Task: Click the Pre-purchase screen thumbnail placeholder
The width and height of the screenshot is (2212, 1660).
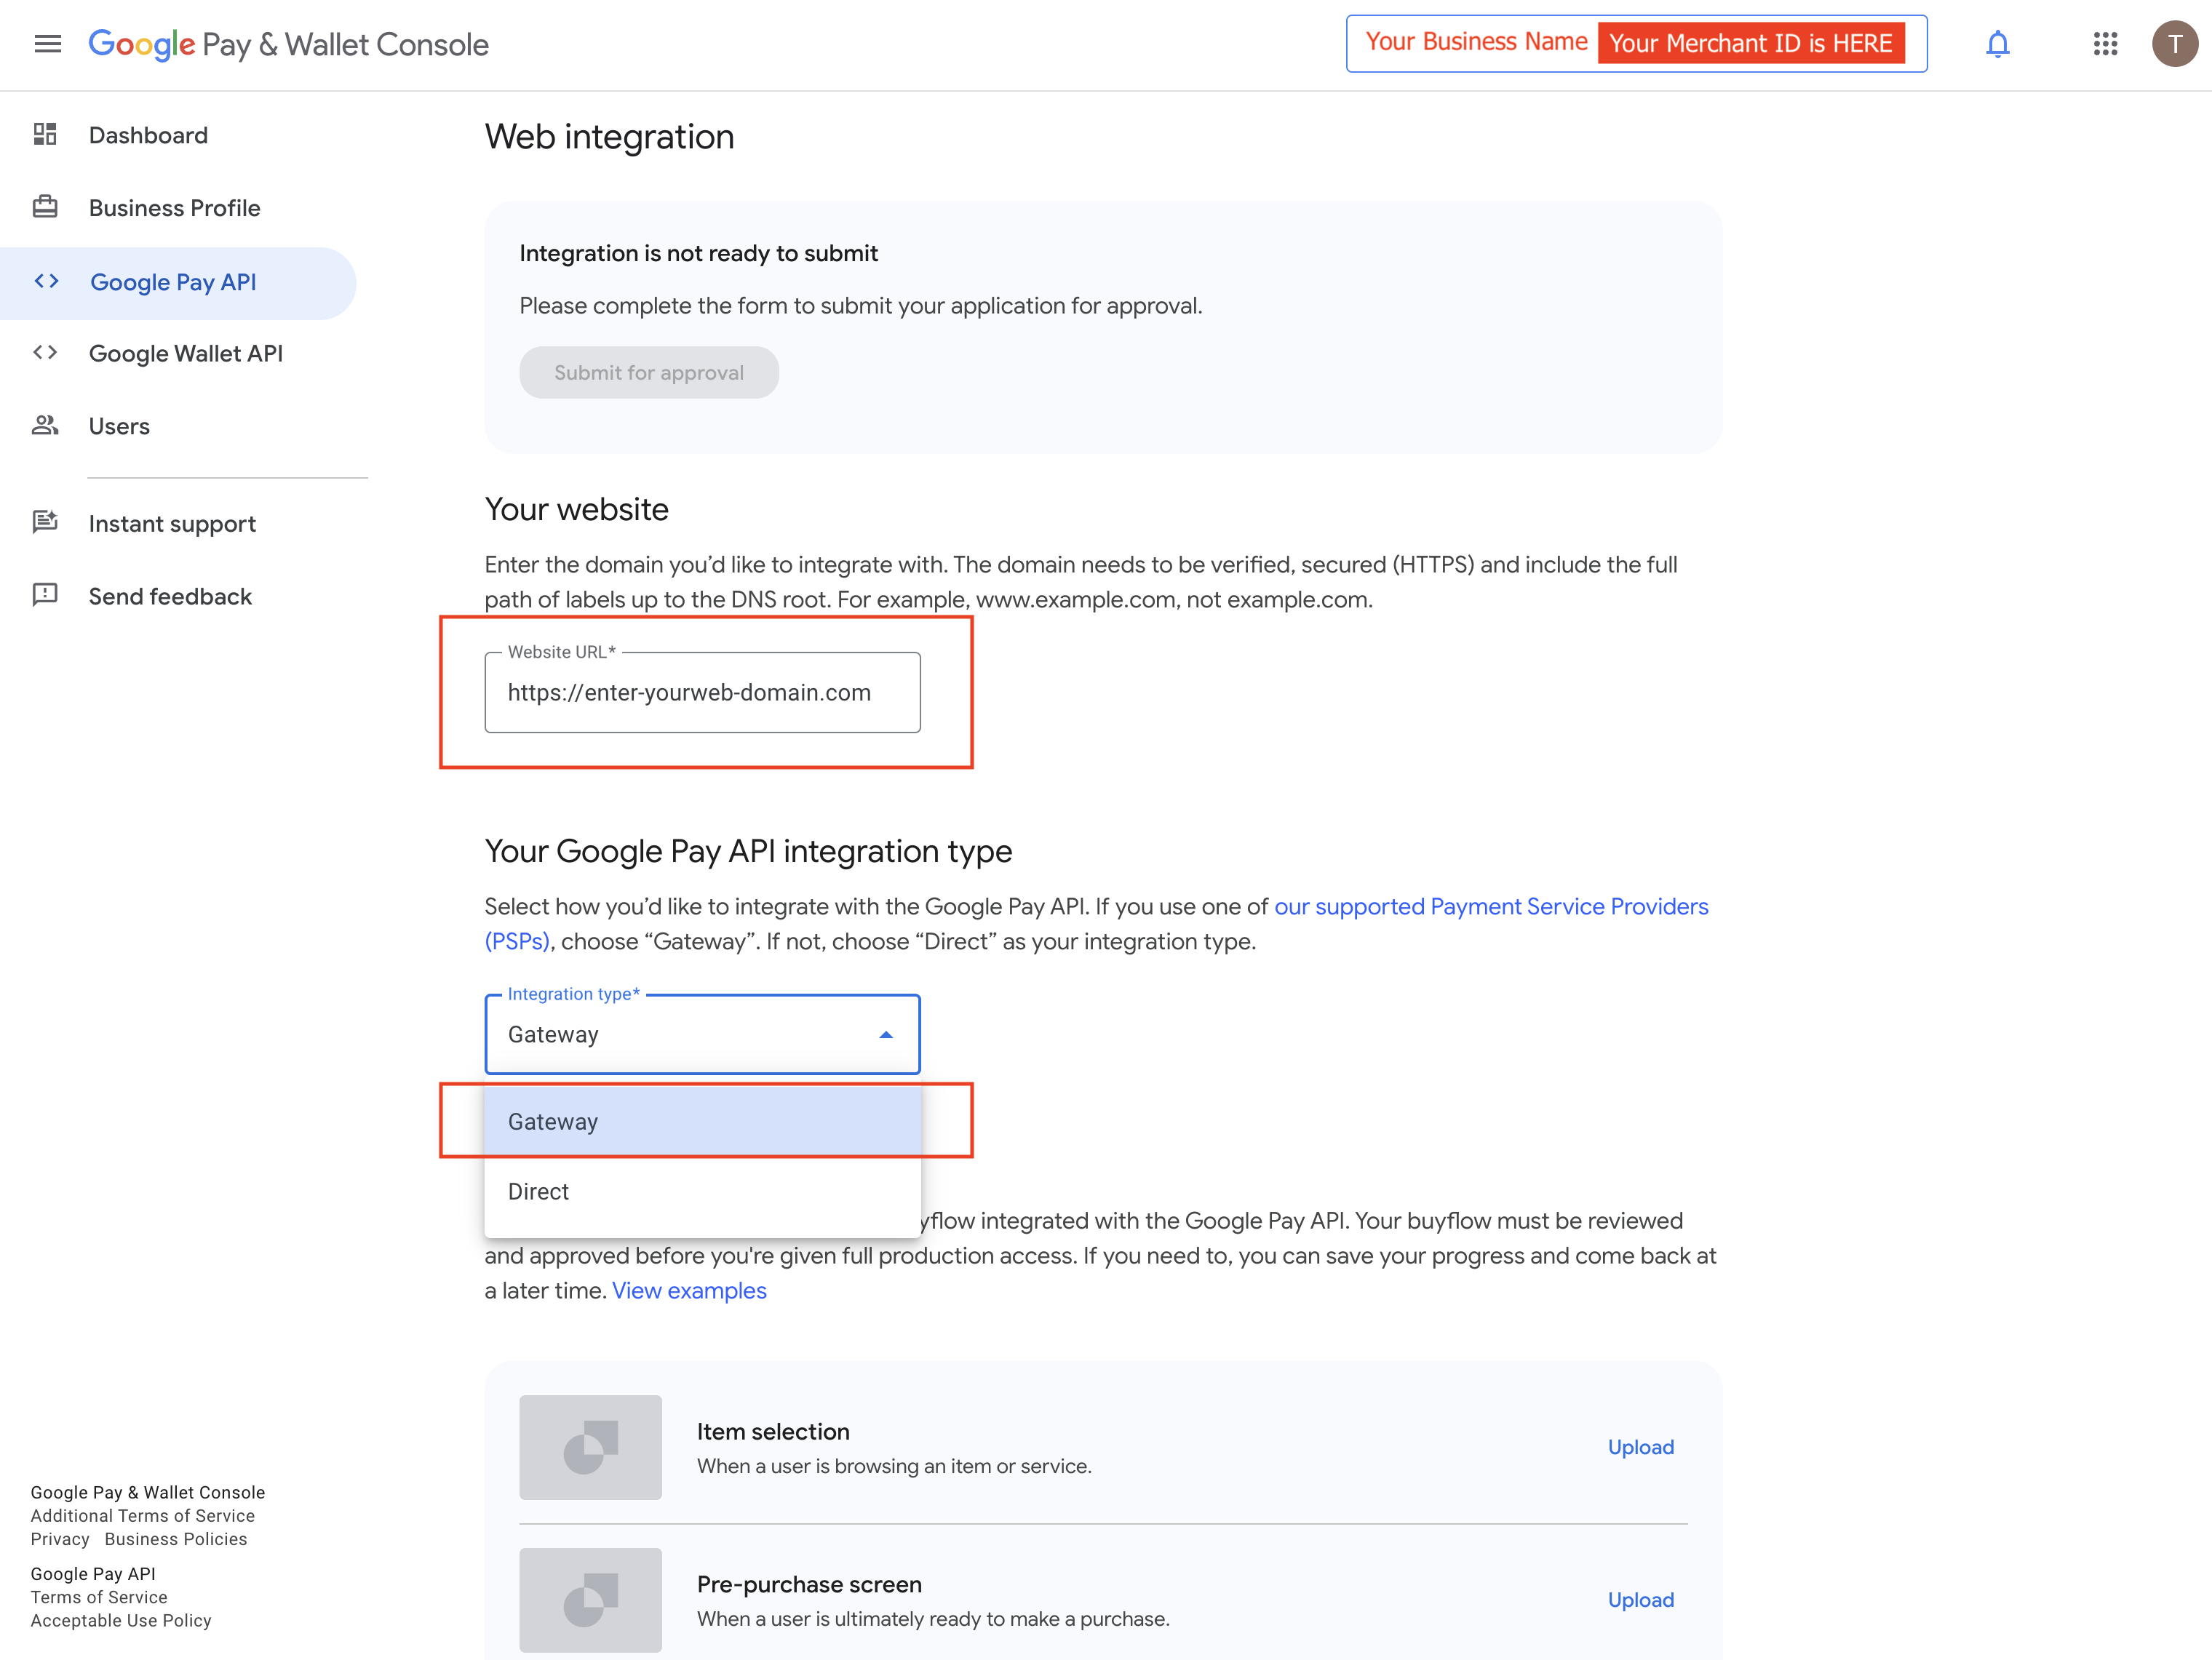Action: (590, 1599)
